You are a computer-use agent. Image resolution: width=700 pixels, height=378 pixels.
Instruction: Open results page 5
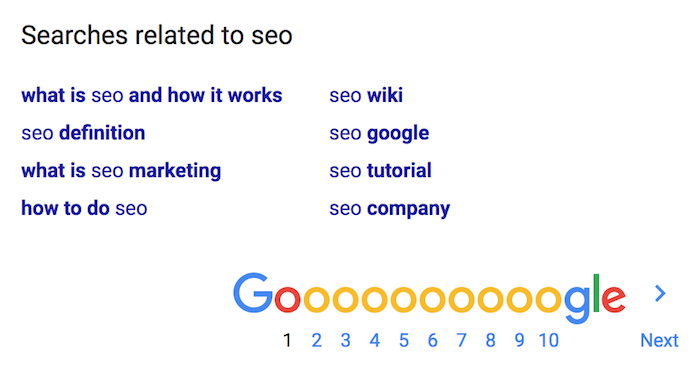404,341
